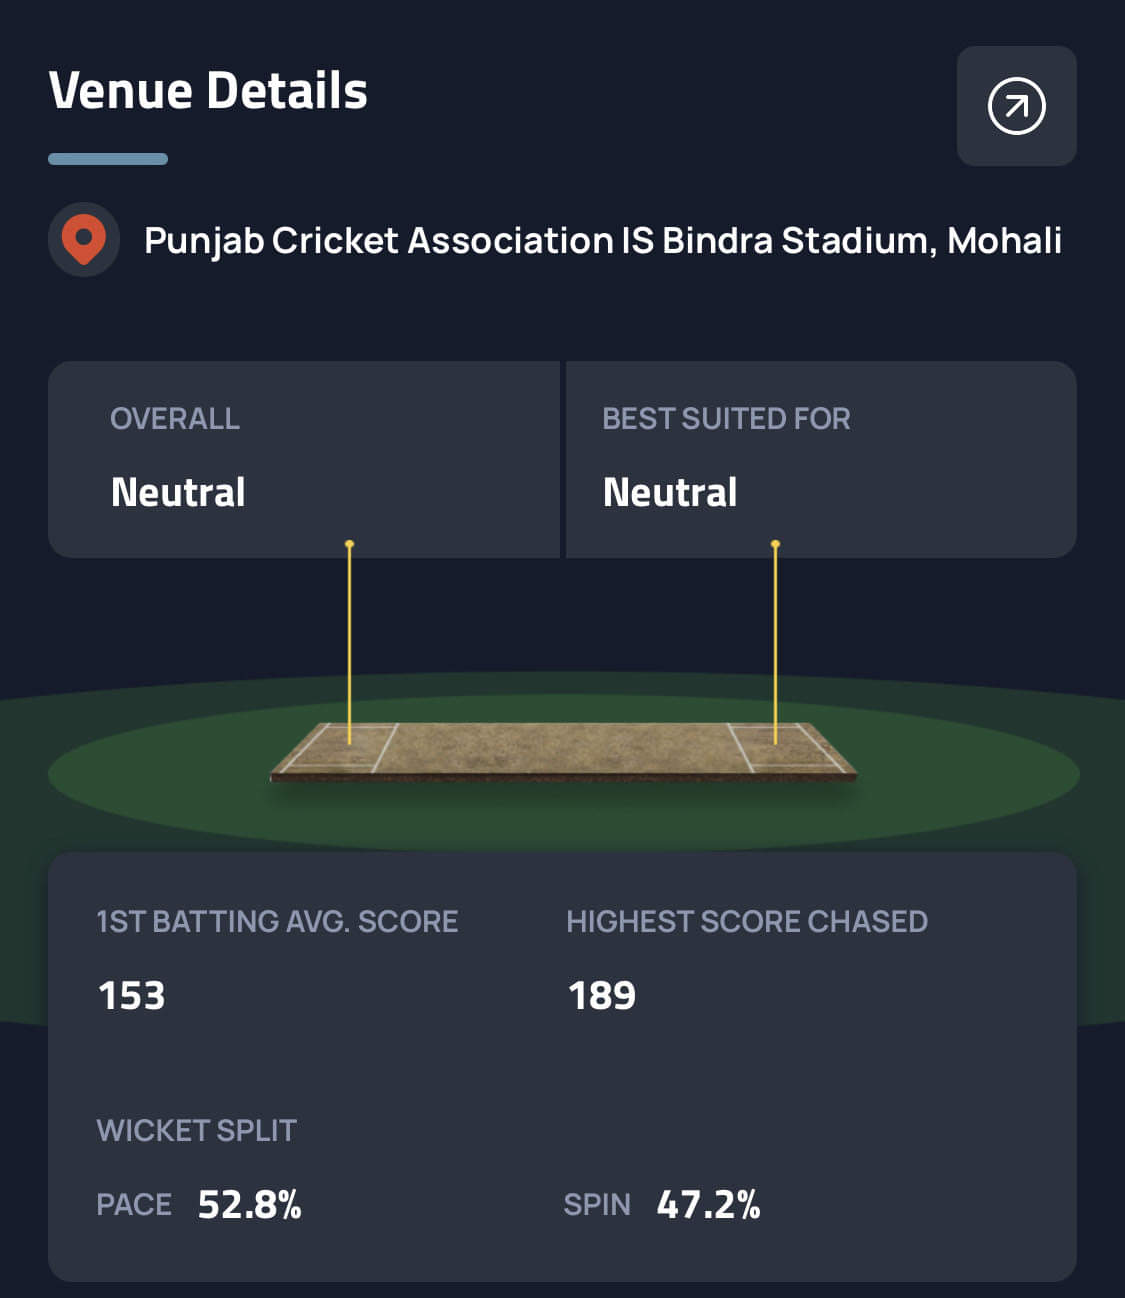
Task: Click the orange location pin icon
Action: coord(84,240)
